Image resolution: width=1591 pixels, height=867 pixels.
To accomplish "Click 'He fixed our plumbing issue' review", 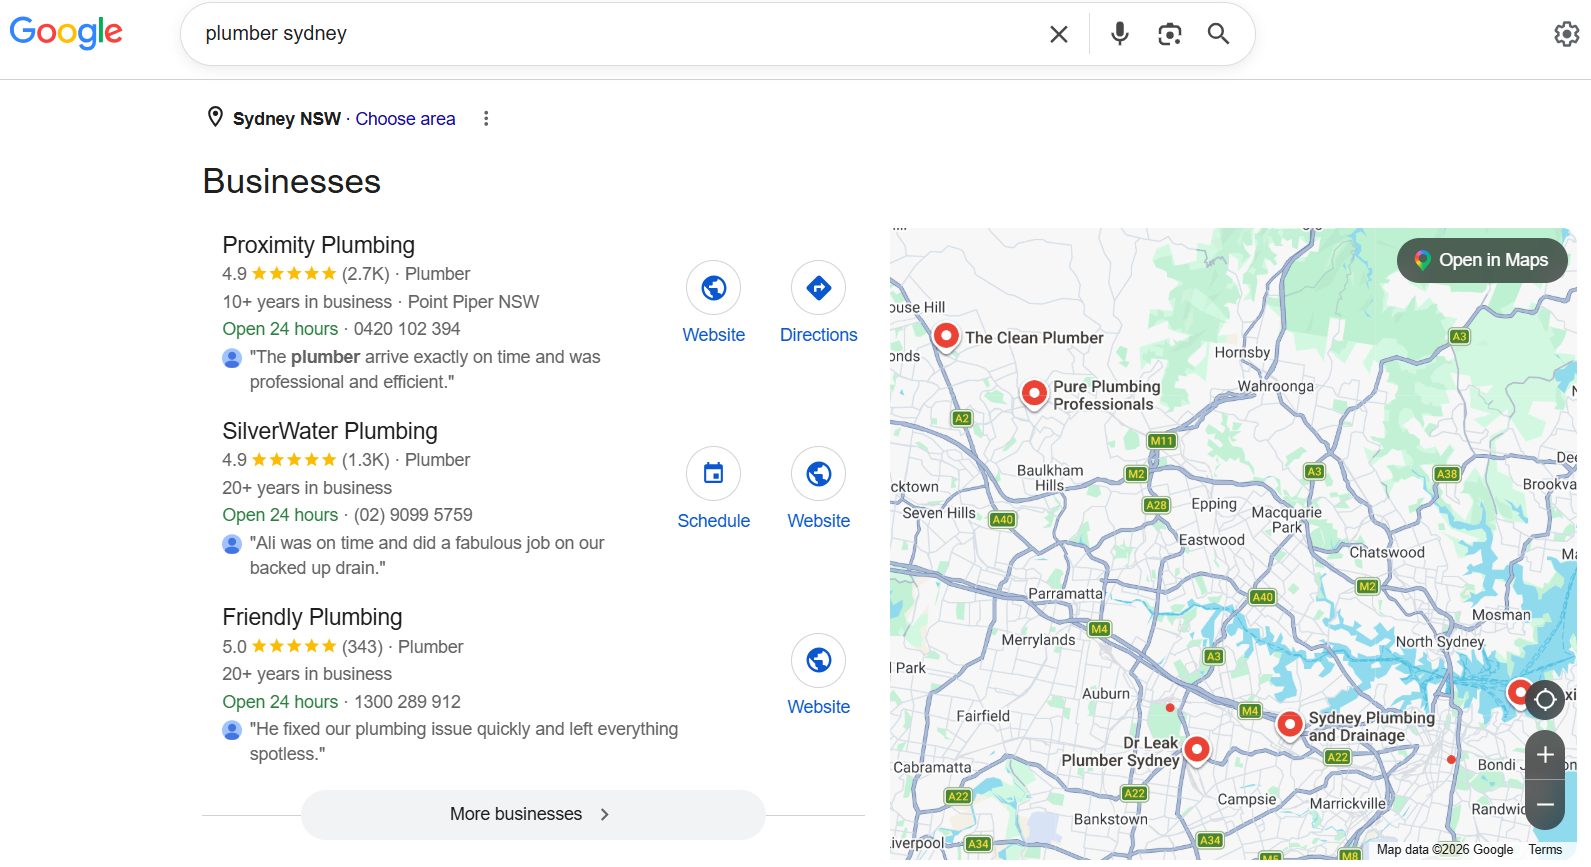I will click(464, 741).
